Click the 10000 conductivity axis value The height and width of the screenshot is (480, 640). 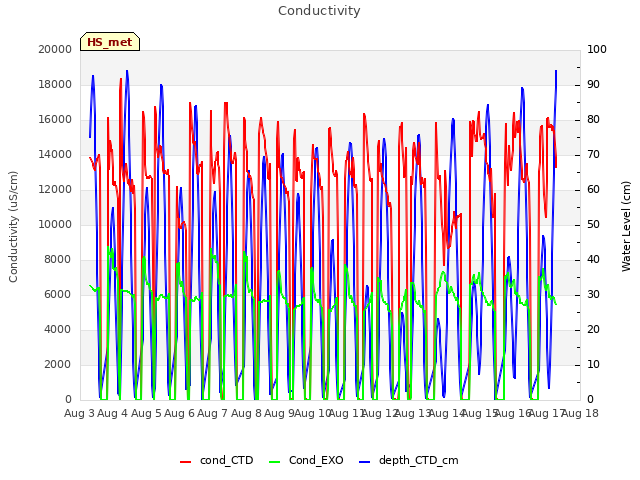click(55, 224)
